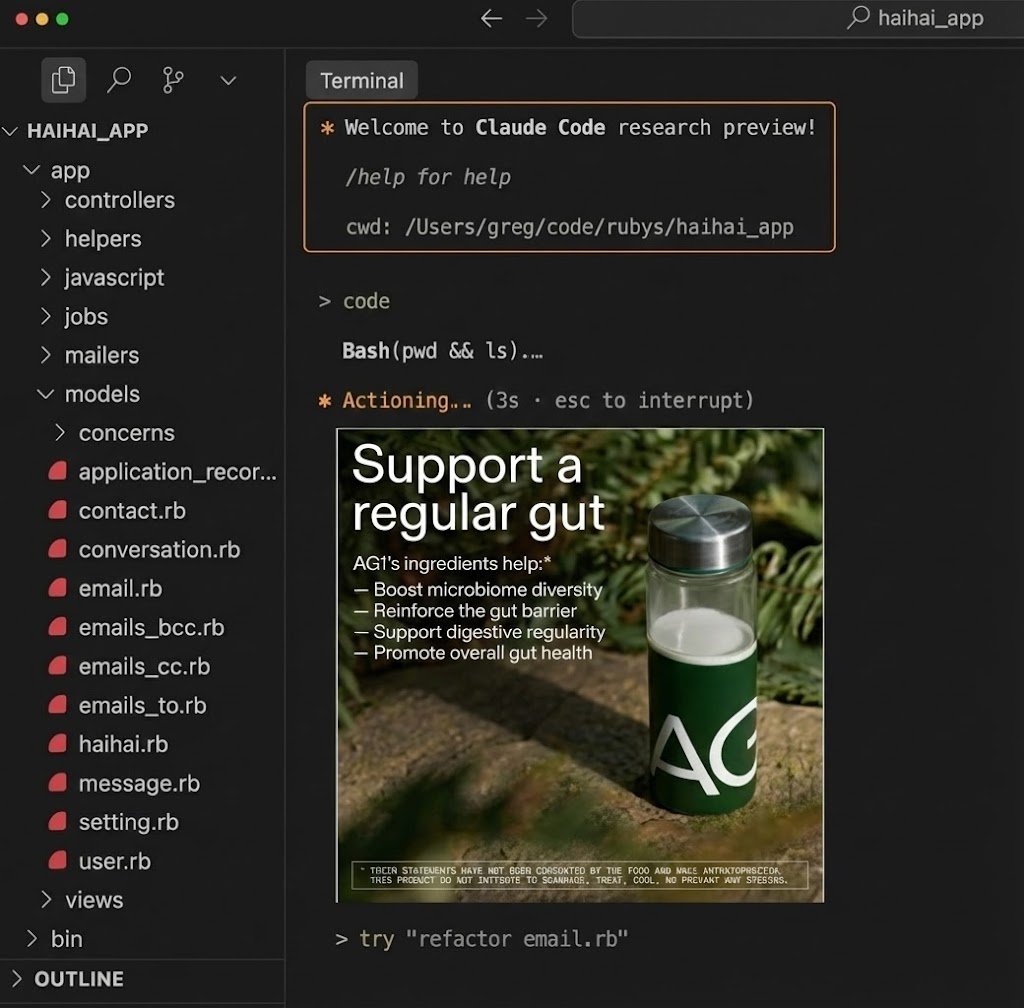Minimize window with yellow button
This screenshot has height=1008, width=1024.
pyautogui.click(x=42, y=19)
